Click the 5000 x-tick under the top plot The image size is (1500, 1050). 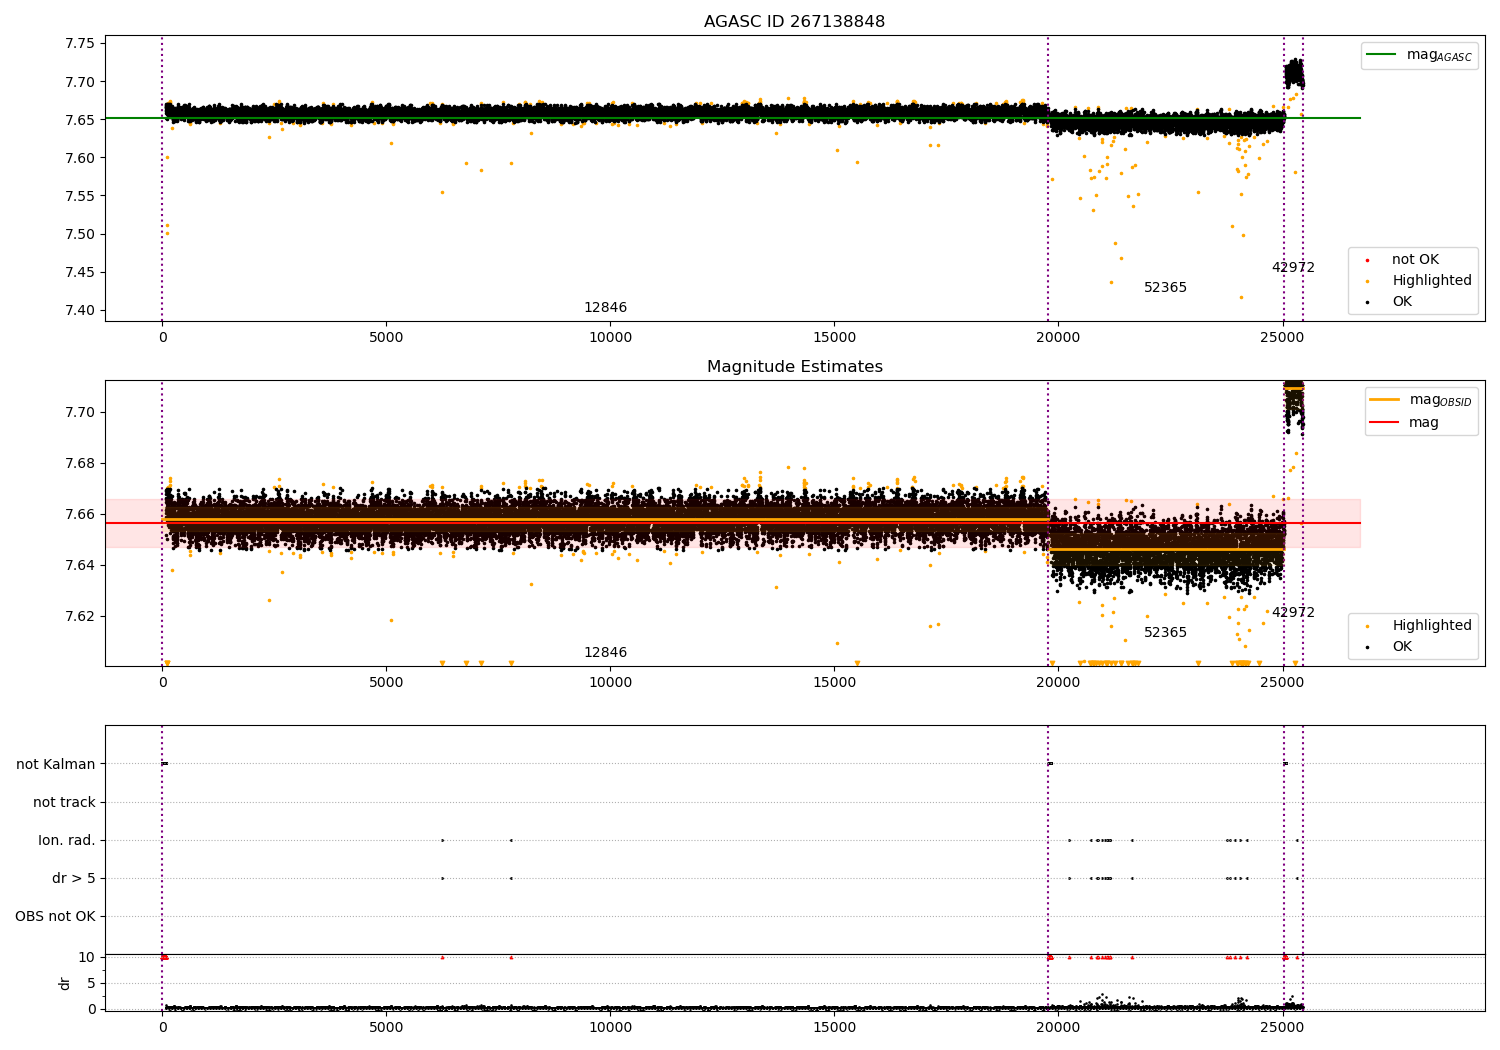[x=386, y=338]
